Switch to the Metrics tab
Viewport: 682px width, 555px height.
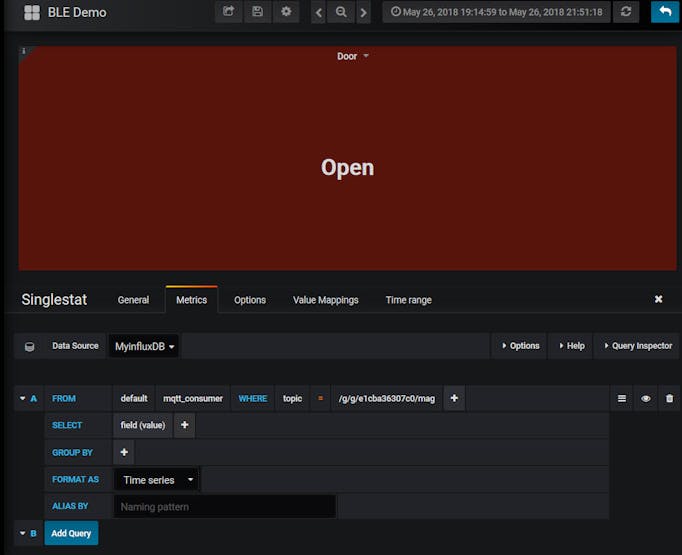pos(191,300)
